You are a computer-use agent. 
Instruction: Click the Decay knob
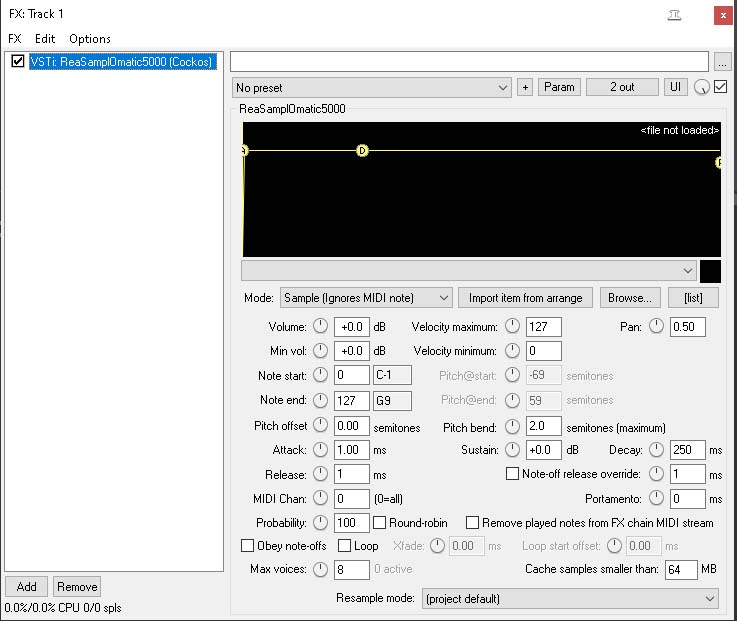tap(657, 450)
